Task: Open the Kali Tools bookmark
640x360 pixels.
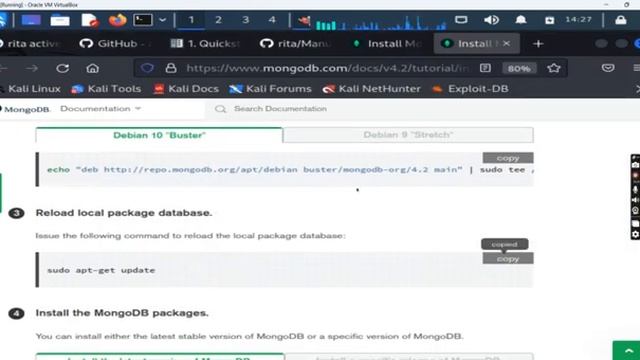Action: coord(106,89)
